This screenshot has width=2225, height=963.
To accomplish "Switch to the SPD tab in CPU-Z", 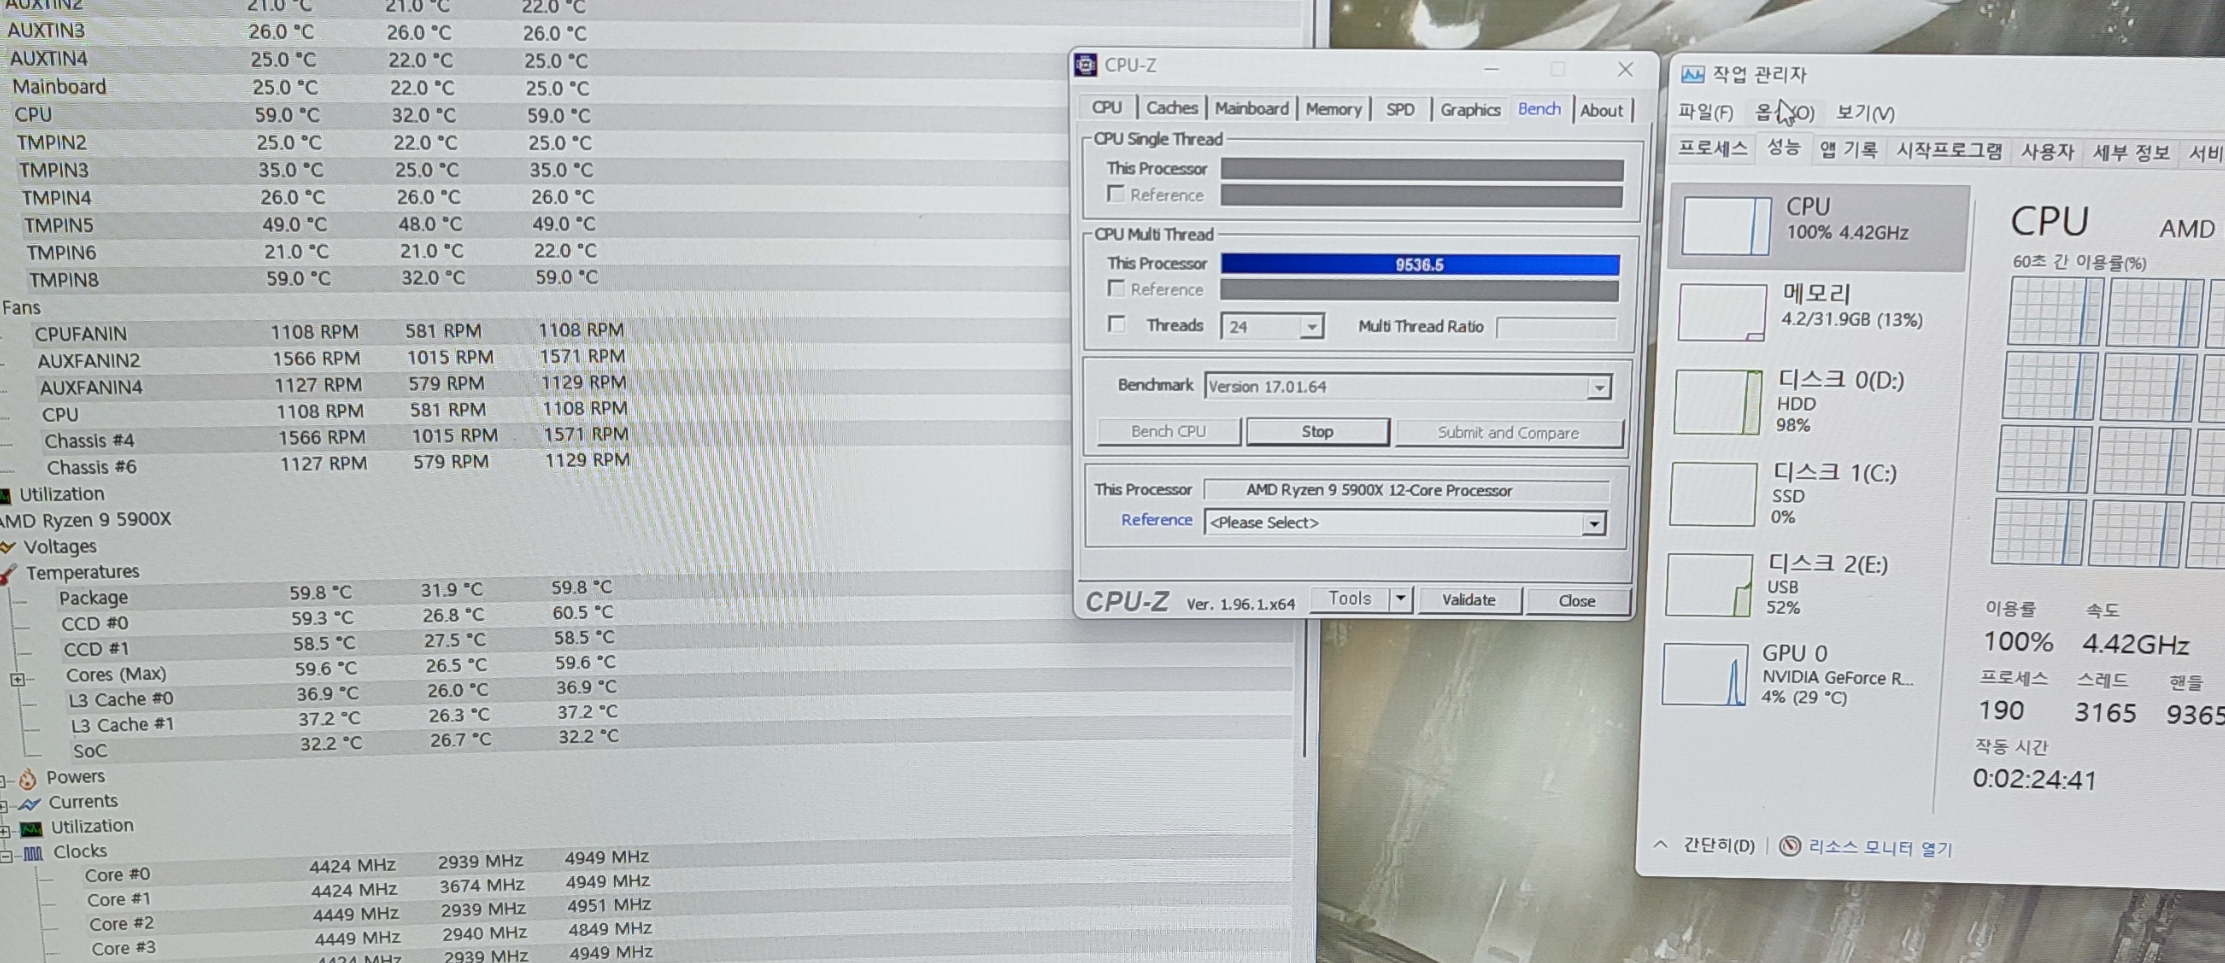I will 1400,109.
